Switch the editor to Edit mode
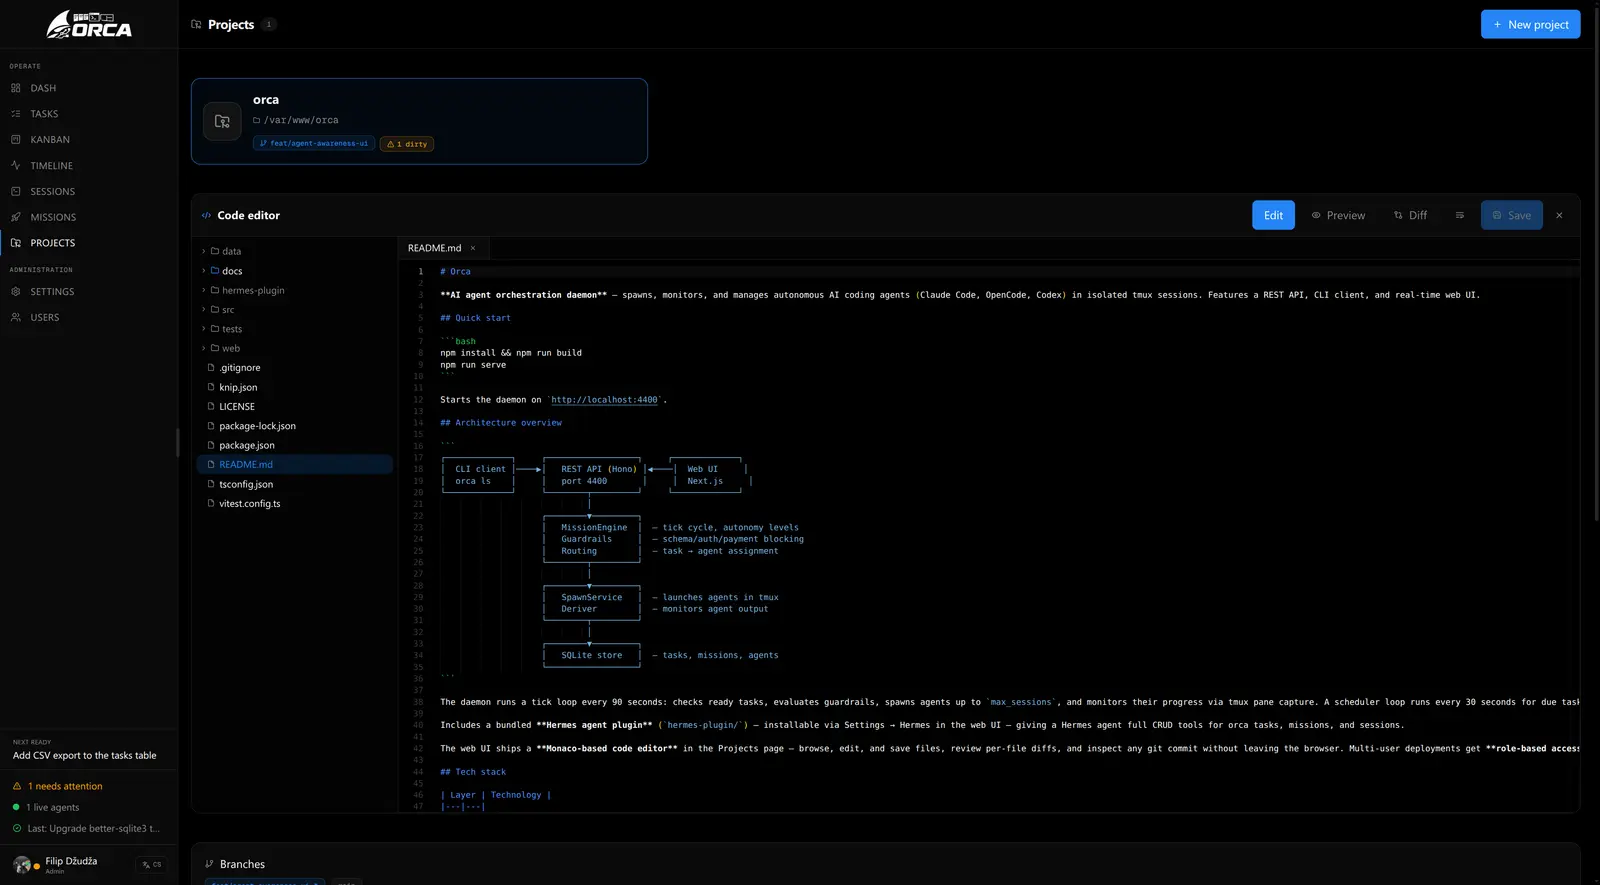This screenshot has width=1600, height=885. pos(1273,215)
